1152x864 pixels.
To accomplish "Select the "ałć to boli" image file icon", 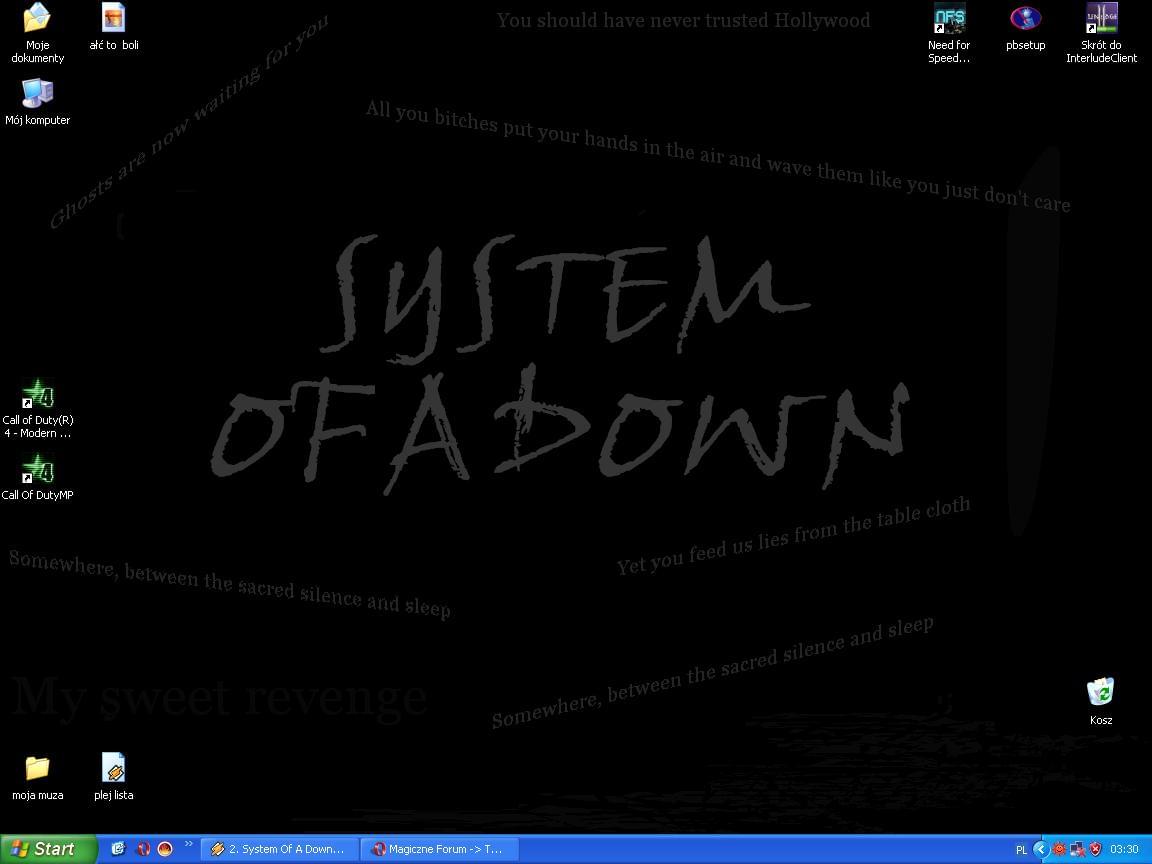I will [x=114, y=26].
